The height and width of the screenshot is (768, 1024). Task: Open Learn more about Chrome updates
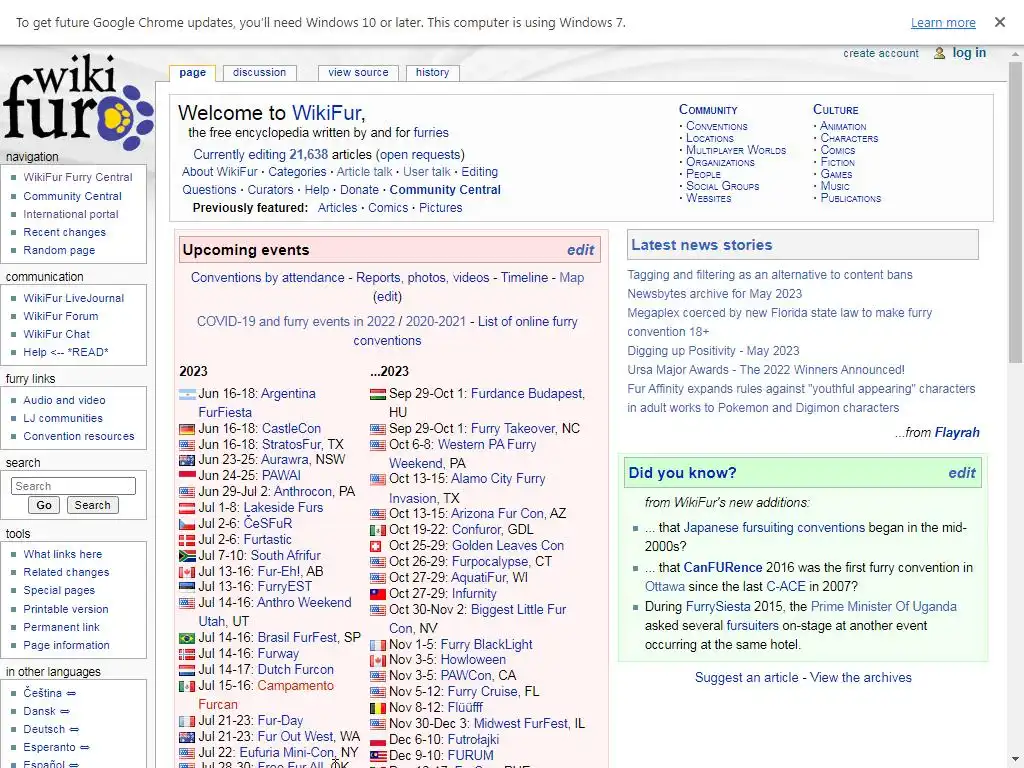(x=943, y=23)
